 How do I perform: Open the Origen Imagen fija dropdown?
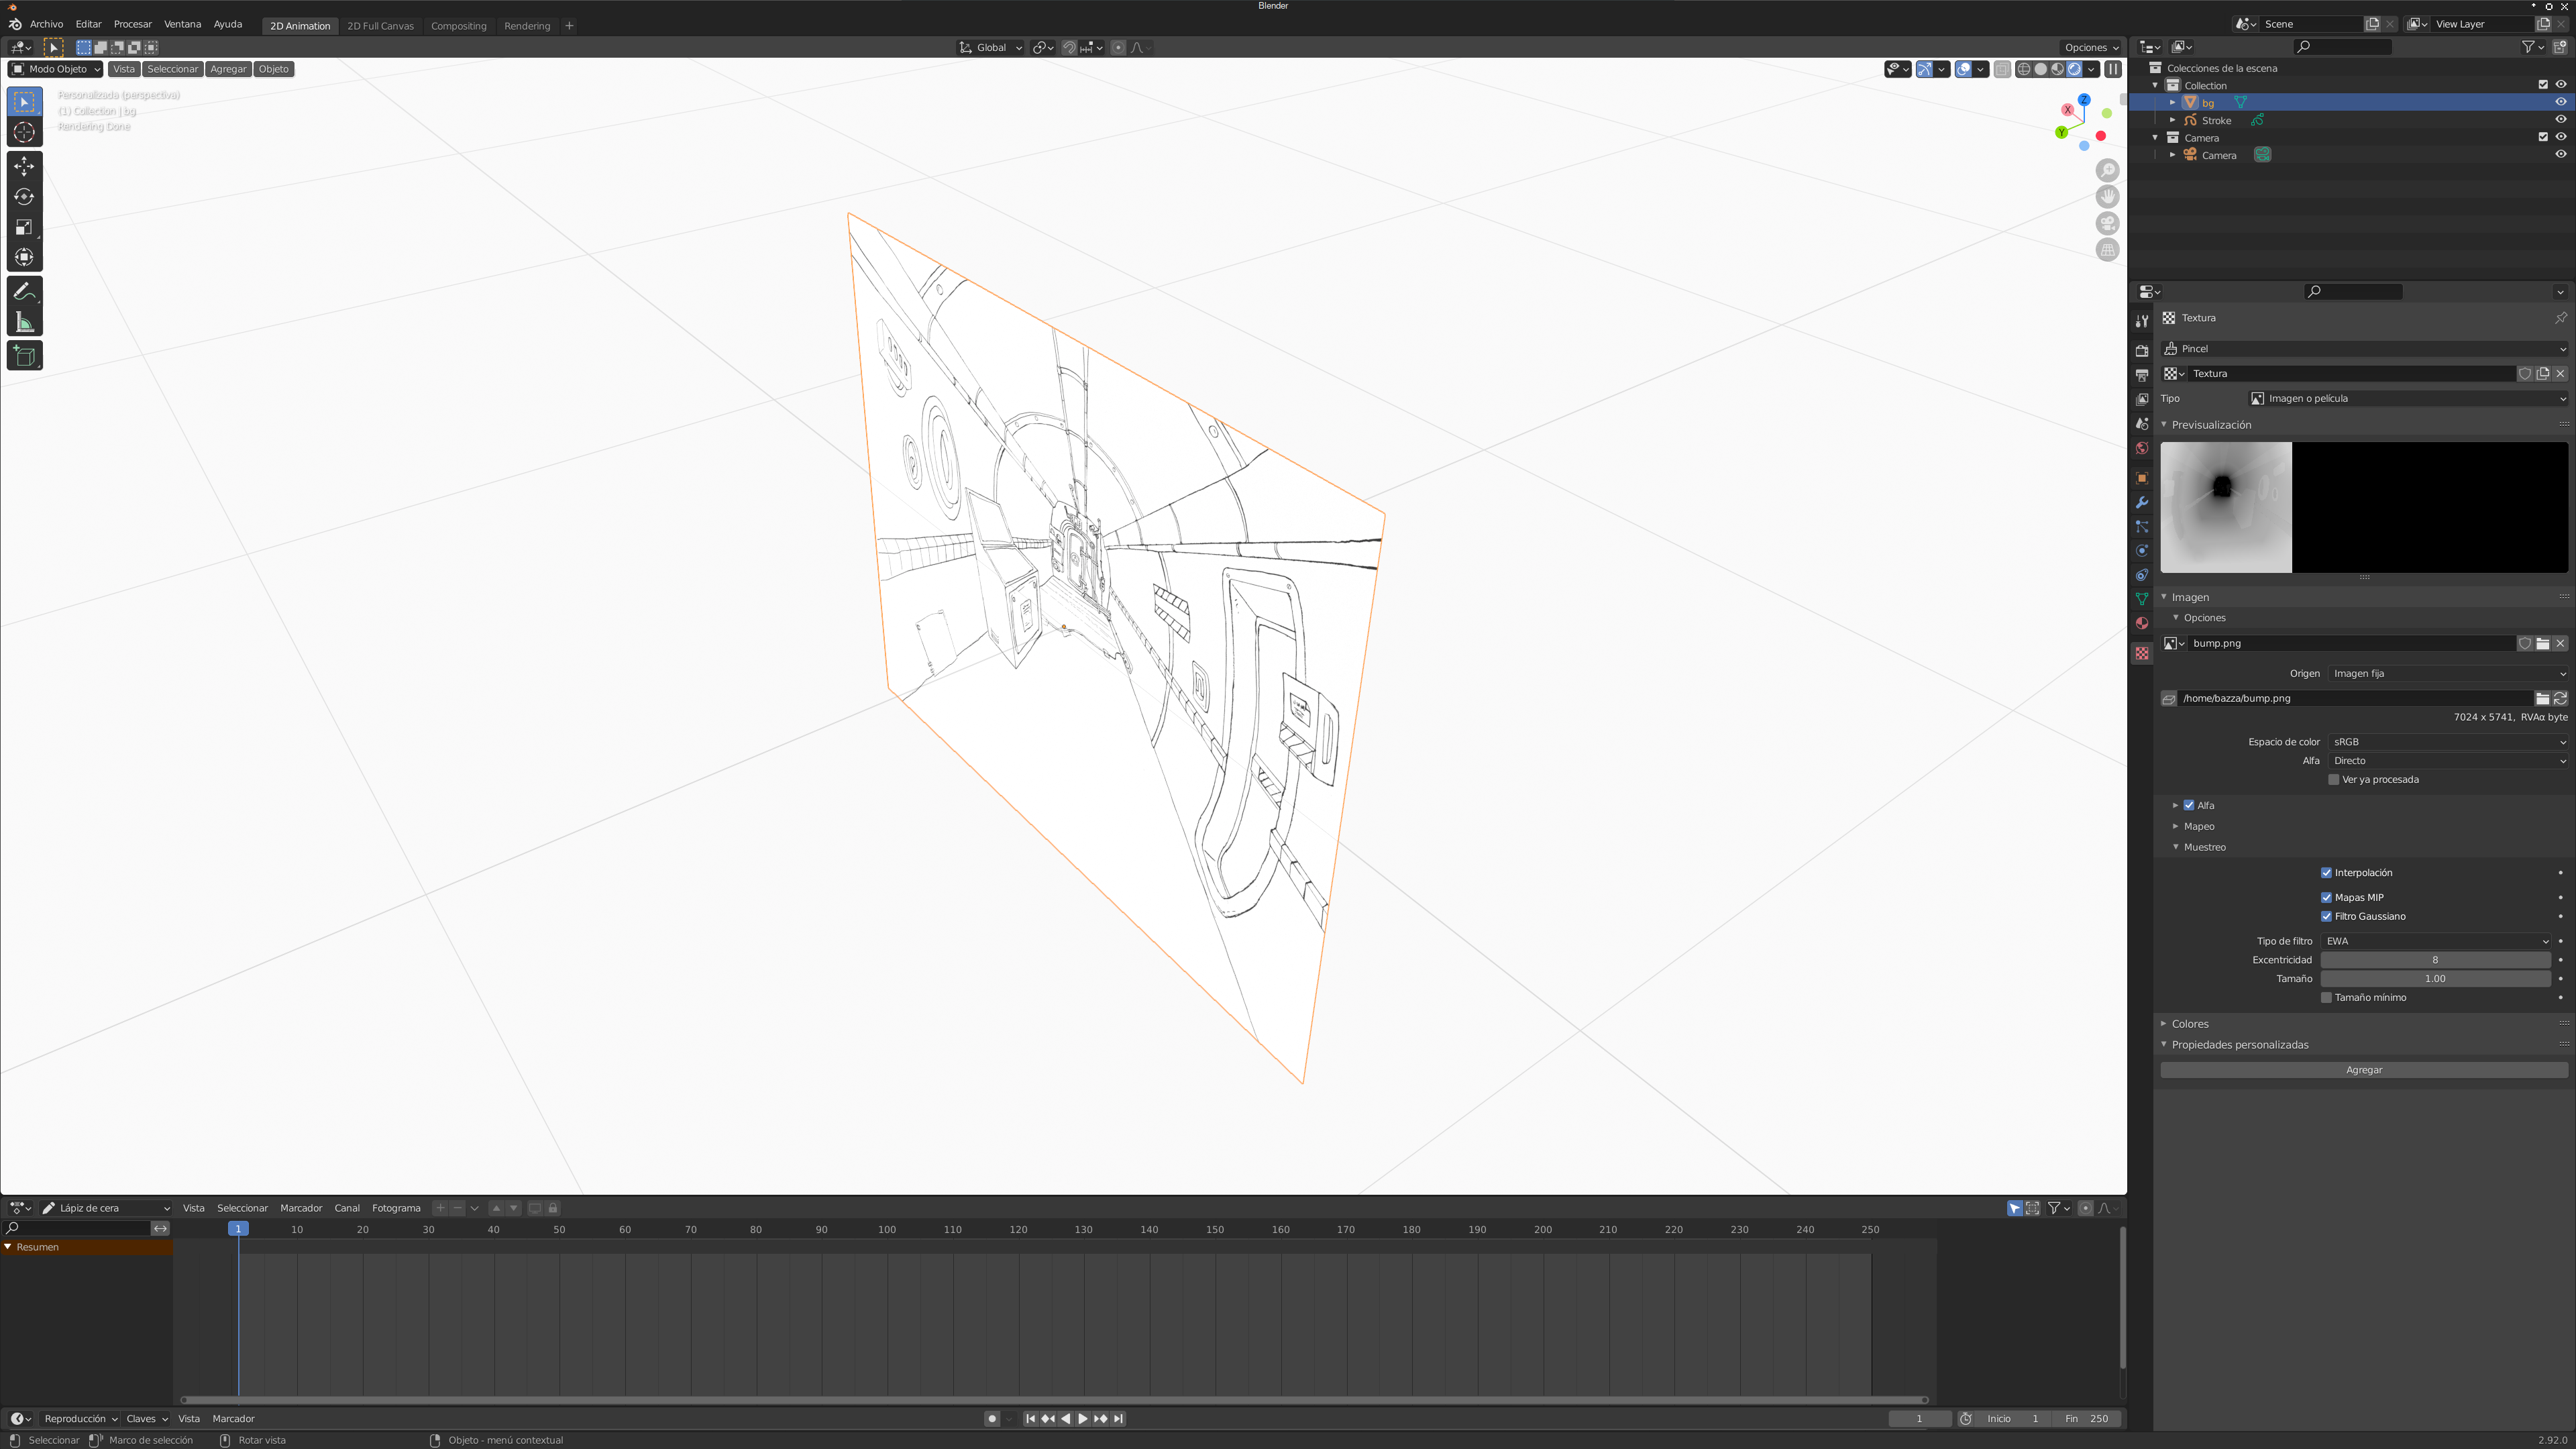(2447, 673)
